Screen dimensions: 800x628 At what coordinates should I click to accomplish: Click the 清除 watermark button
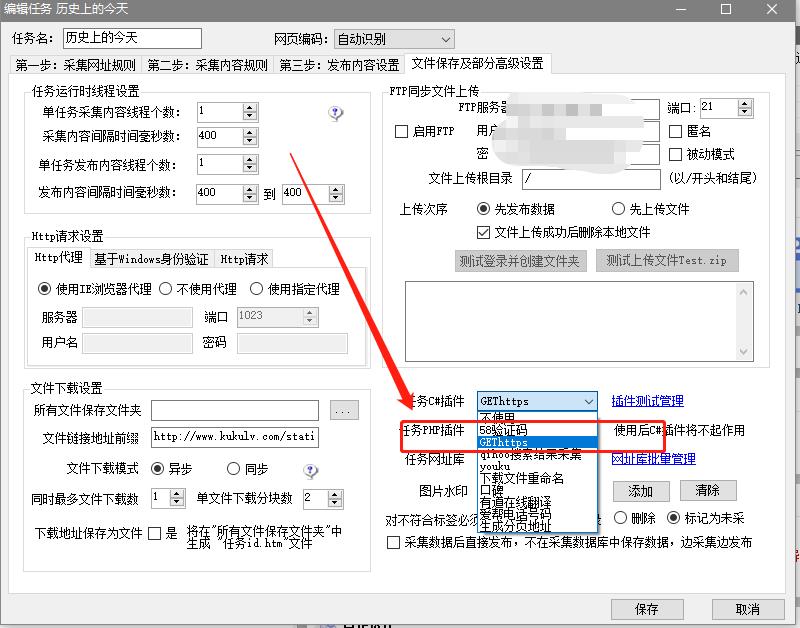point(708,491)
